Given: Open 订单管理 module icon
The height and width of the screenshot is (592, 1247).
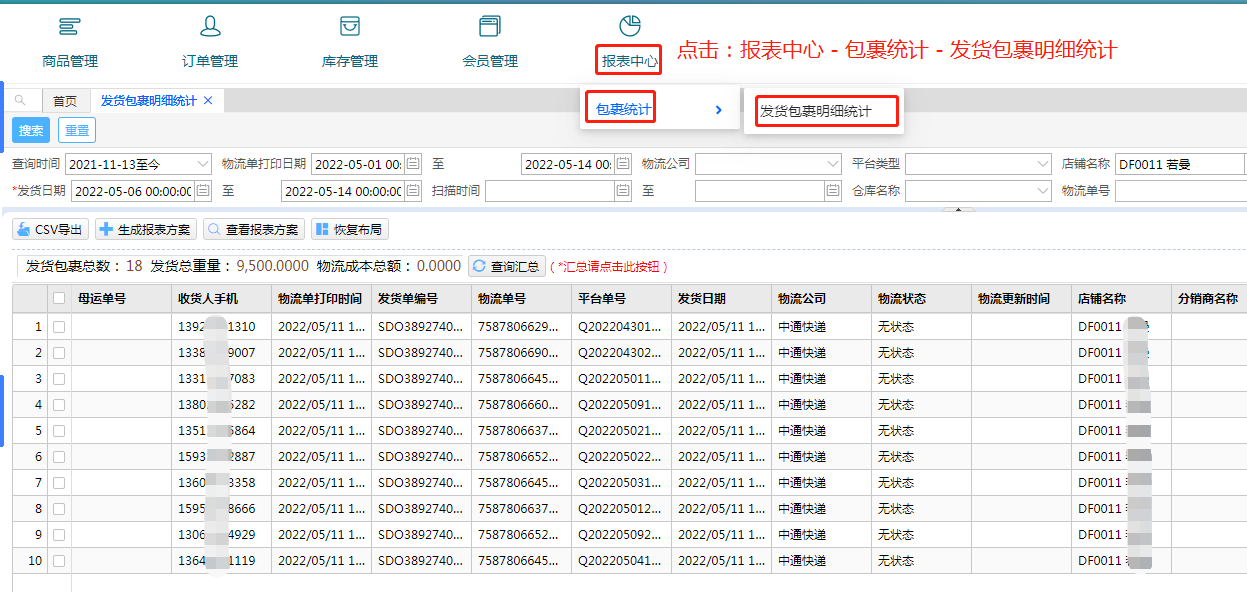Looking at the screenshot, I should (210, 27).
